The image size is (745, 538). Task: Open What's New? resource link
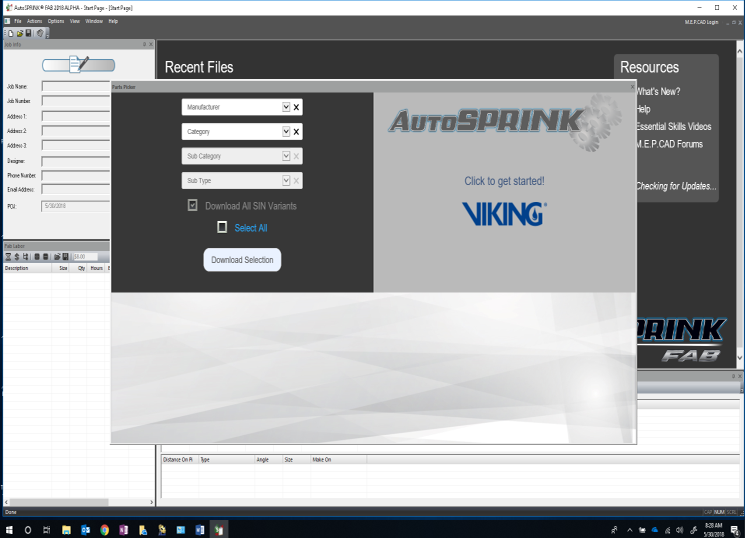point(659,92)
